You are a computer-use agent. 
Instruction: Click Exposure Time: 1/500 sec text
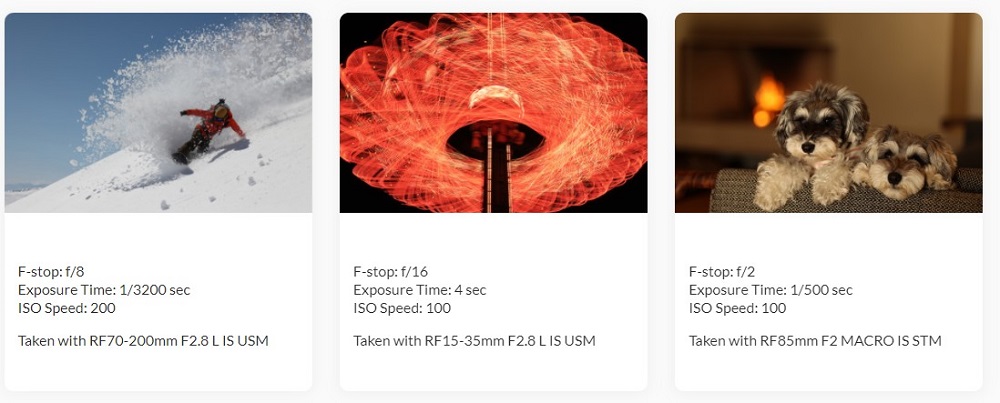[x=770, y=290]
